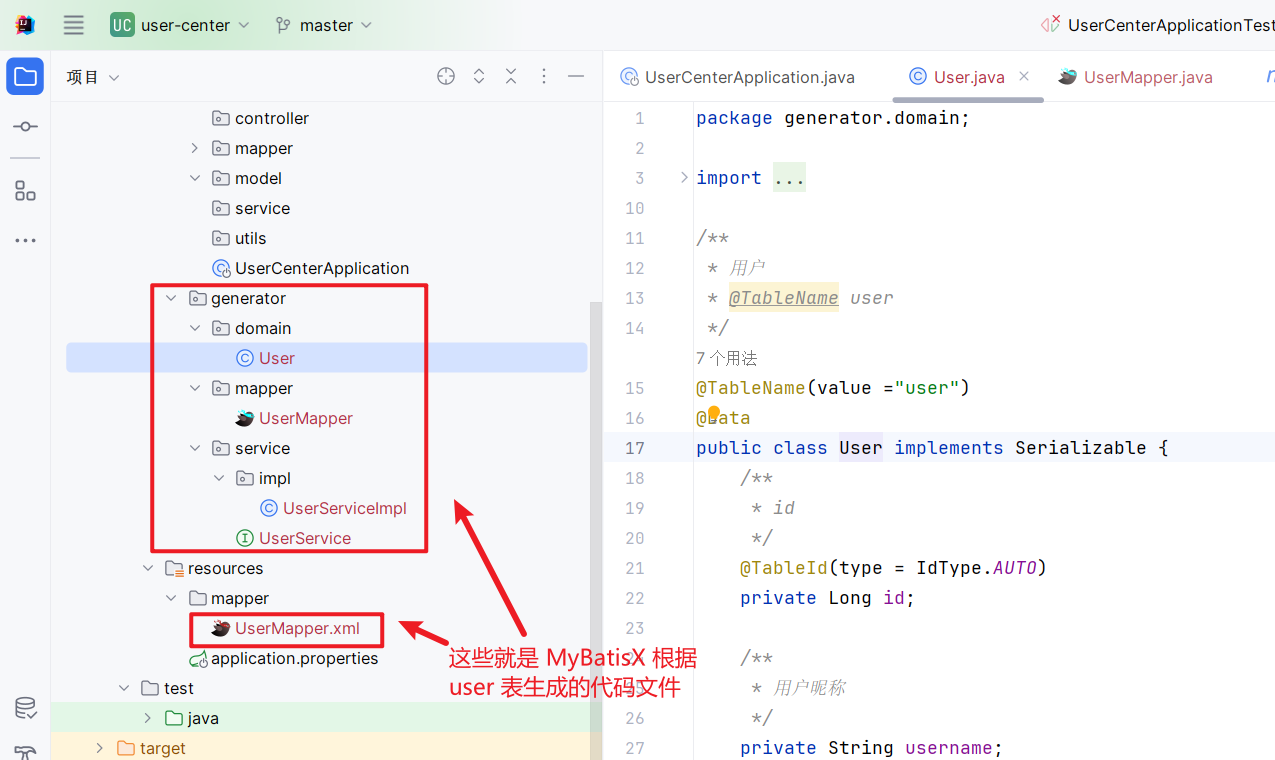Viewport: 1275px width, 760px height.
Task: Switch to UserMapper.java tab
Action: tap(1136, 77)
